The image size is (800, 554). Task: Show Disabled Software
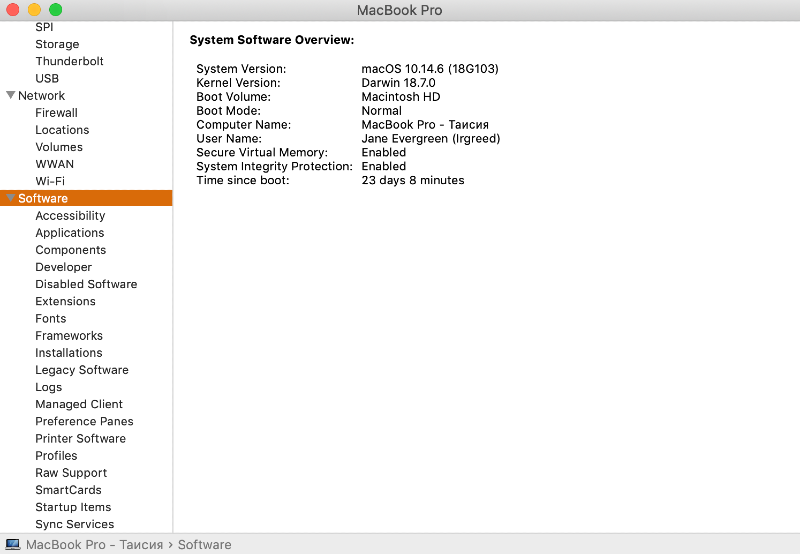(x=86, y=284)
